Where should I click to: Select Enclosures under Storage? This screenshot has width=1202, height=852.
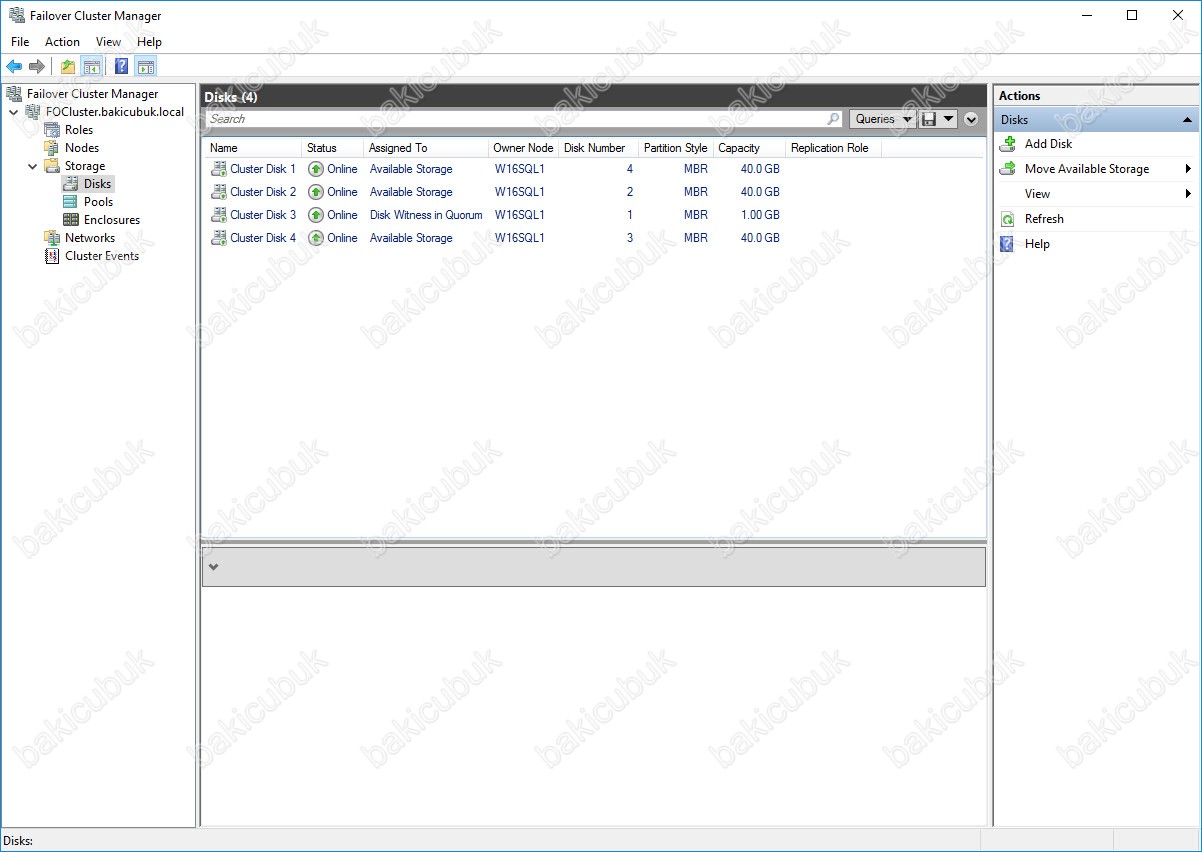pyautogui.click(x=112, y=220)
